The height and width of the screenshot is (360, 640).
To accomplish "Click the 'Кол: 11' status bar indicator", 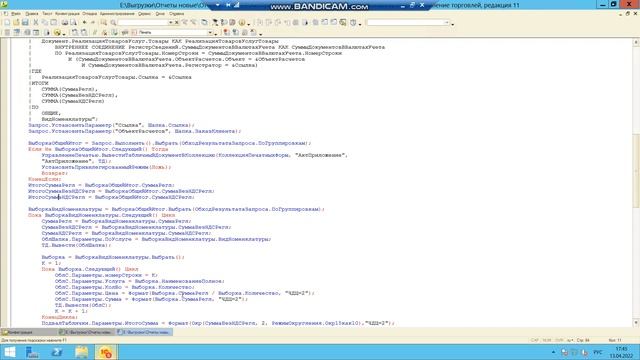I will click(x=614, y=340).
